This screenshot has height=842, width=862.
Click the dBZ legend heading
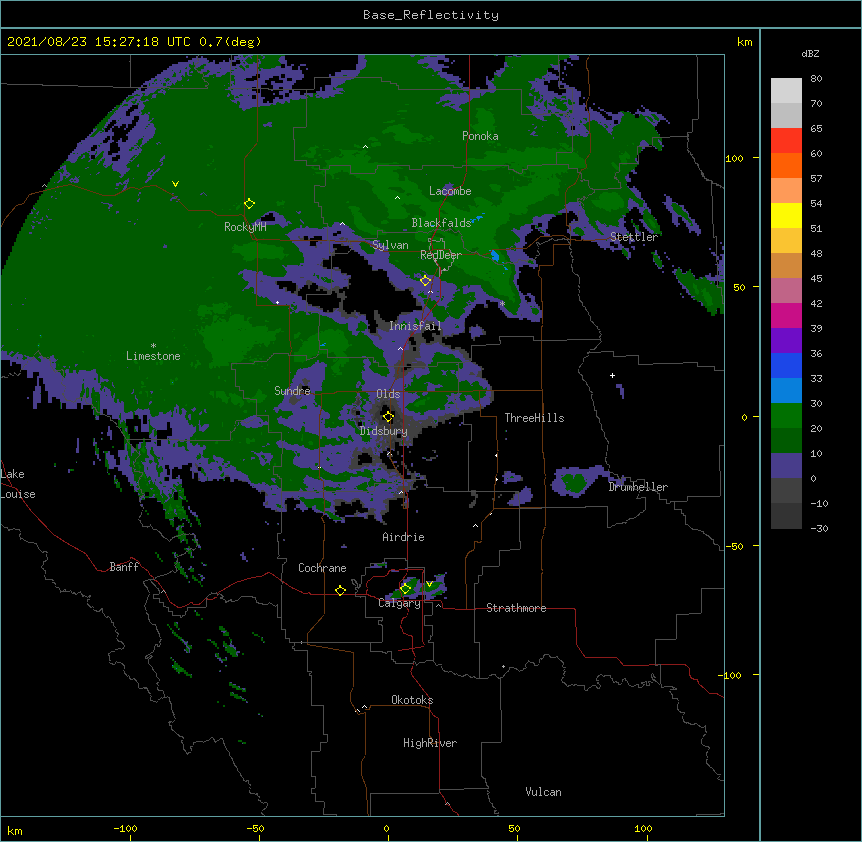point(810,54)
